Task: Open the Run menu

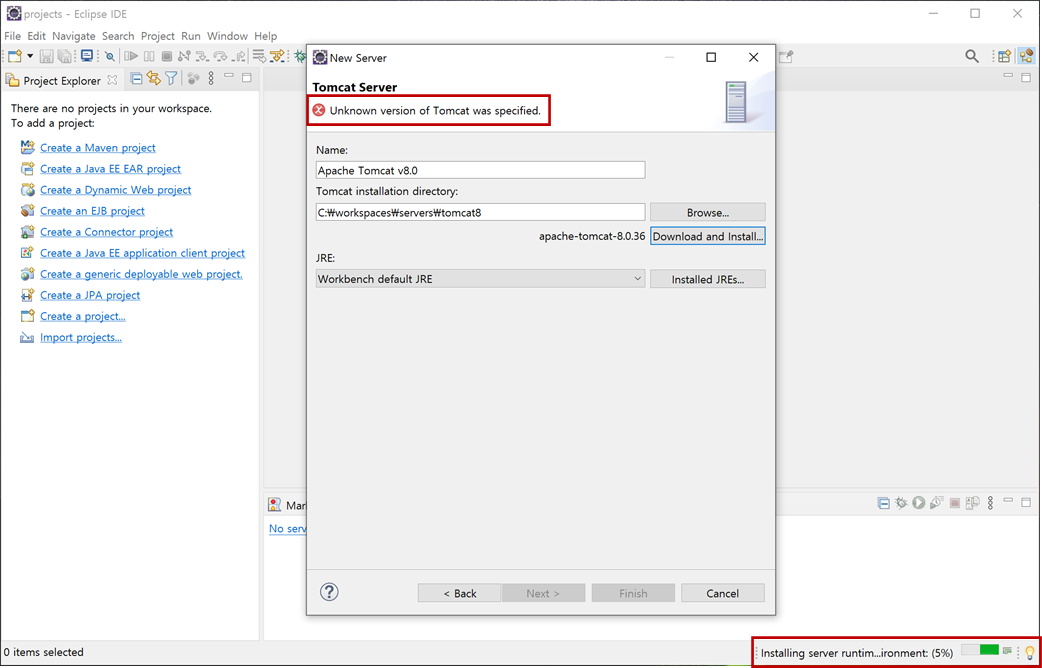Action: (191, 36)
